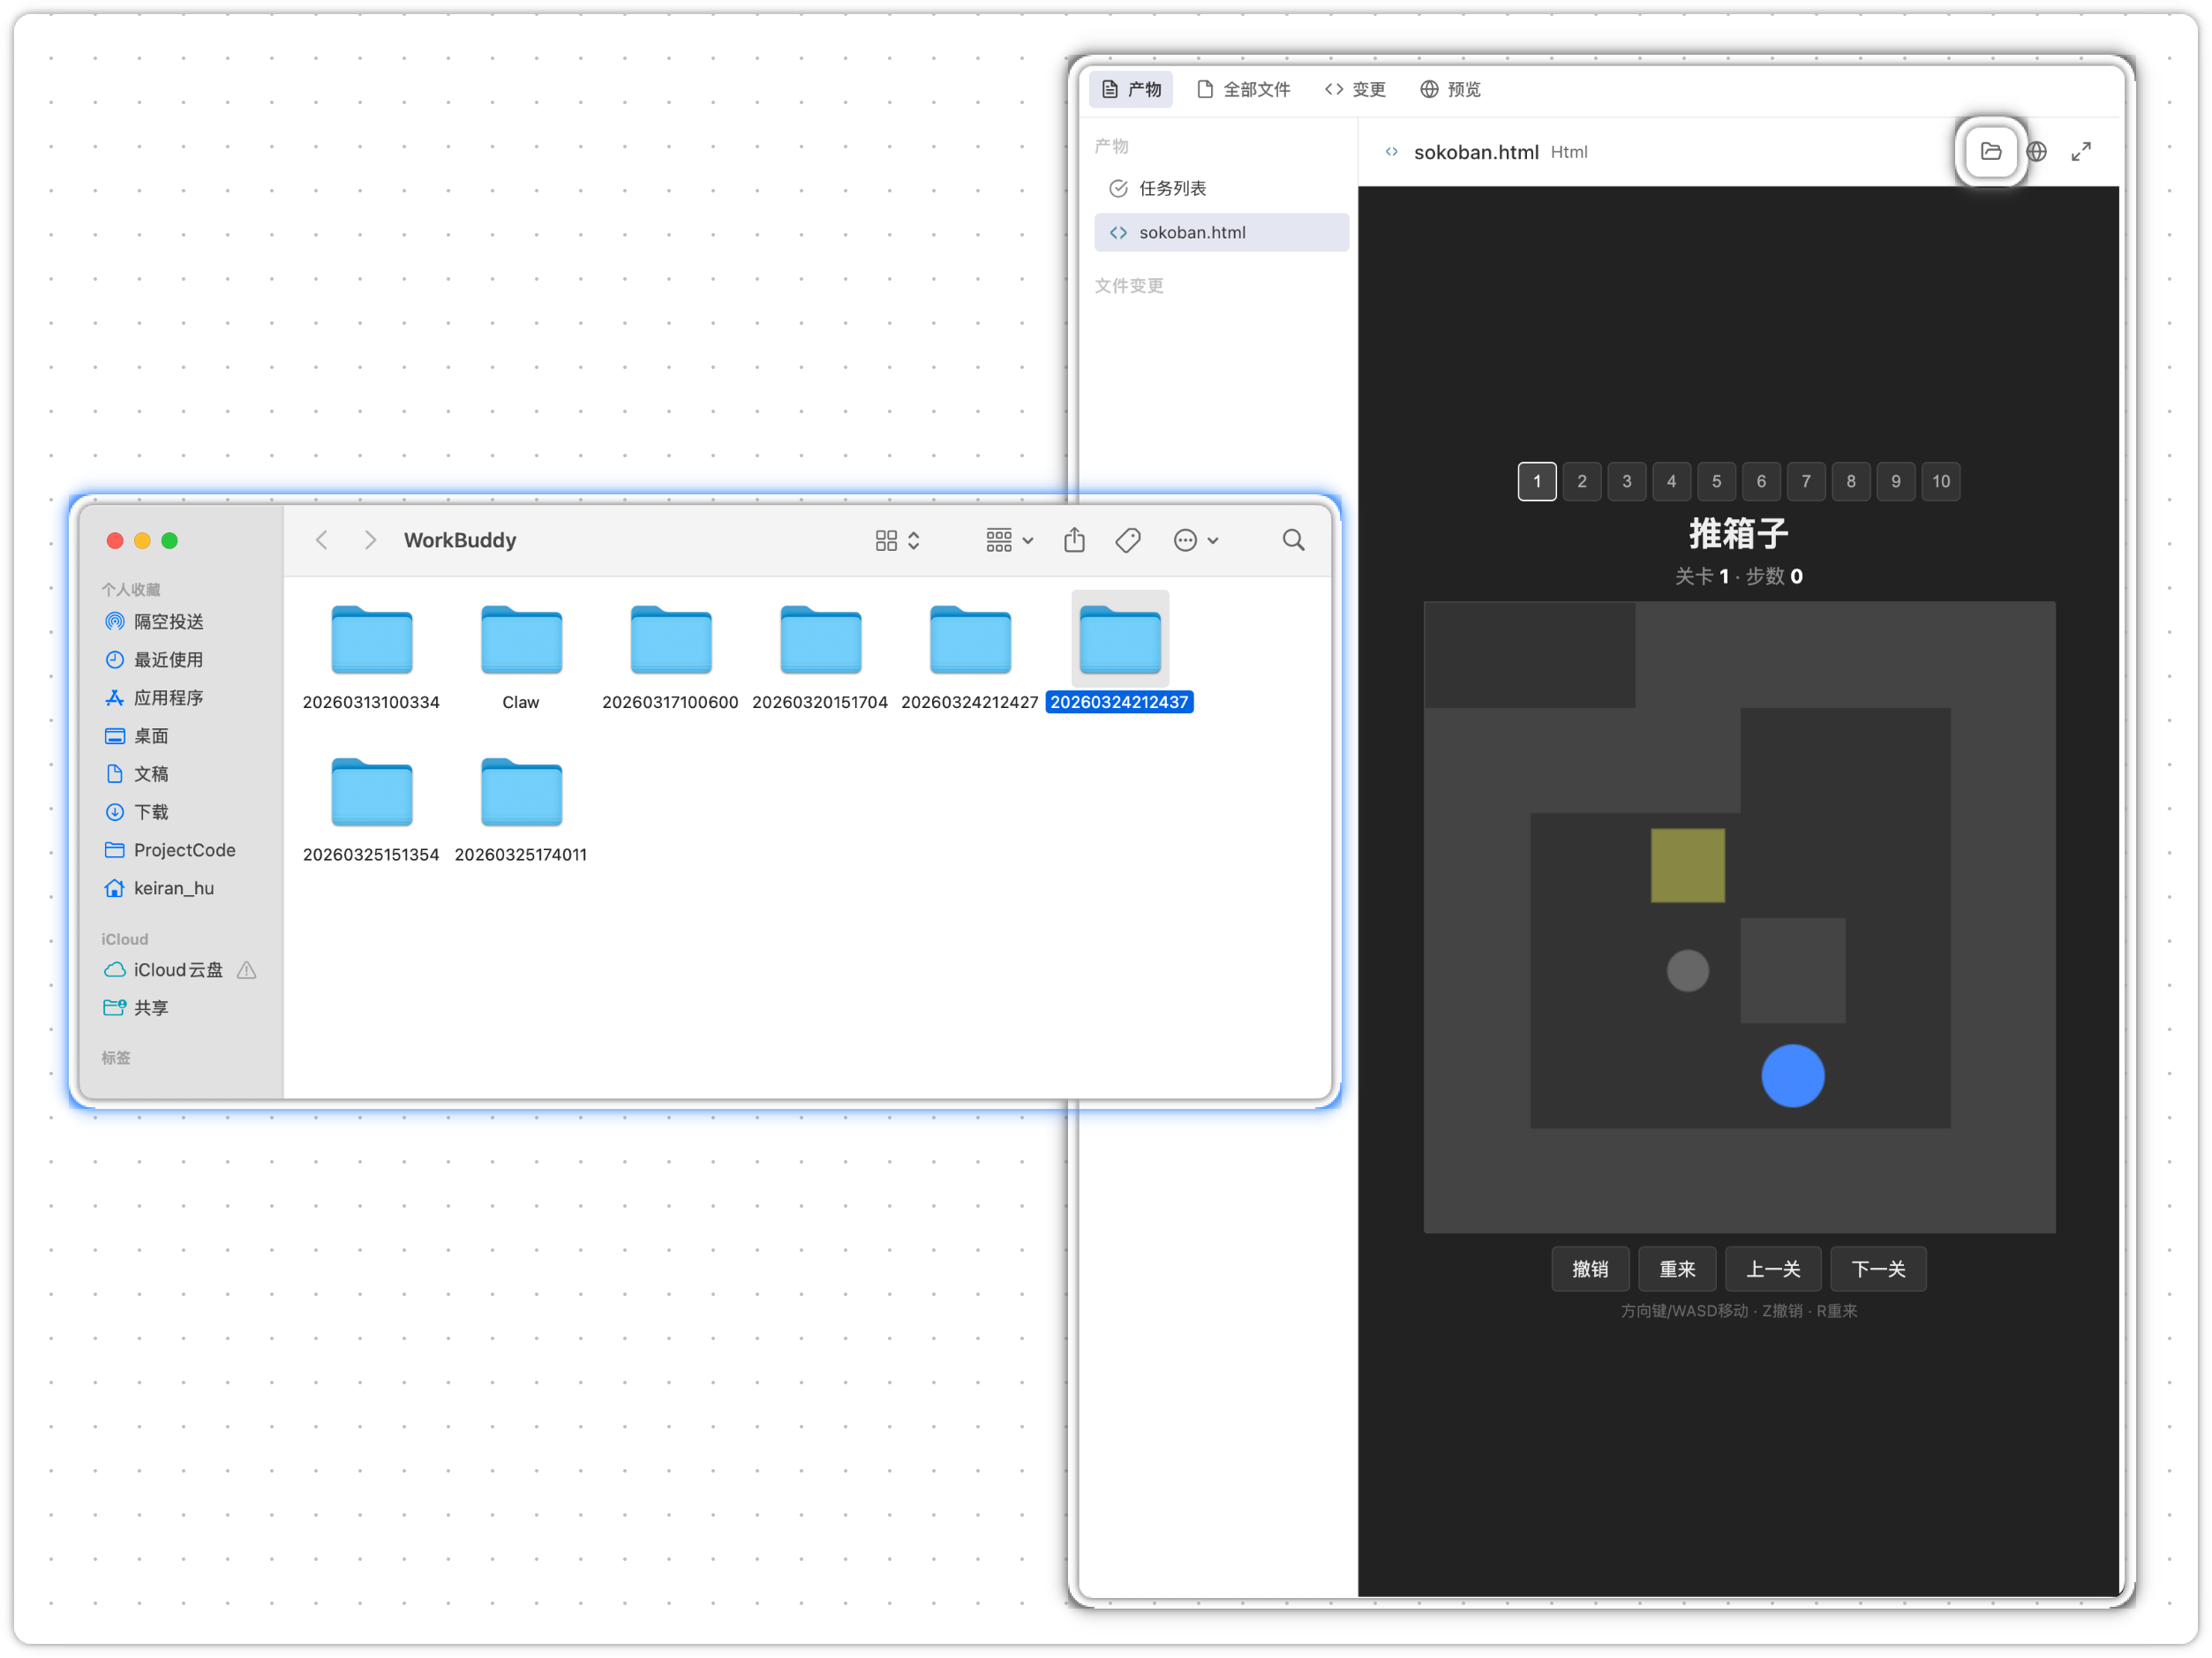The image size is (2212, 1658).
Task: Switch to the 预览 tab
Action: pyautogui.click(x=1450, y=90)
